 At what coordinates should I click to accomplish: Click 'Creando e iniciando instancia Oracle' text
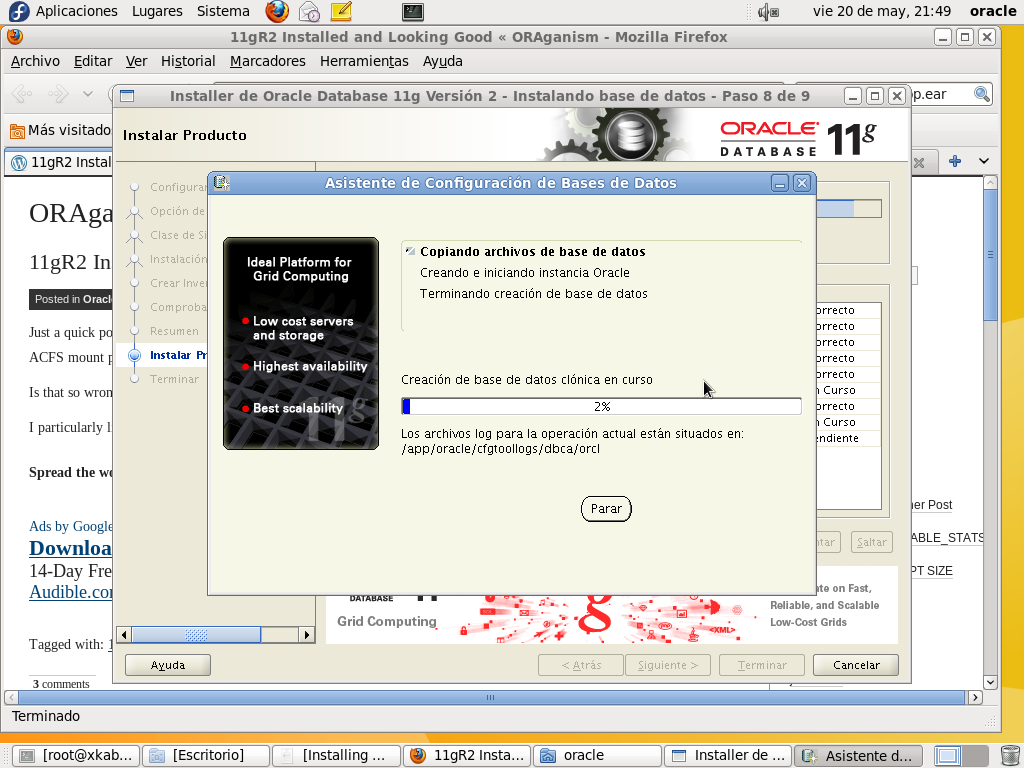tap(524, 273)
